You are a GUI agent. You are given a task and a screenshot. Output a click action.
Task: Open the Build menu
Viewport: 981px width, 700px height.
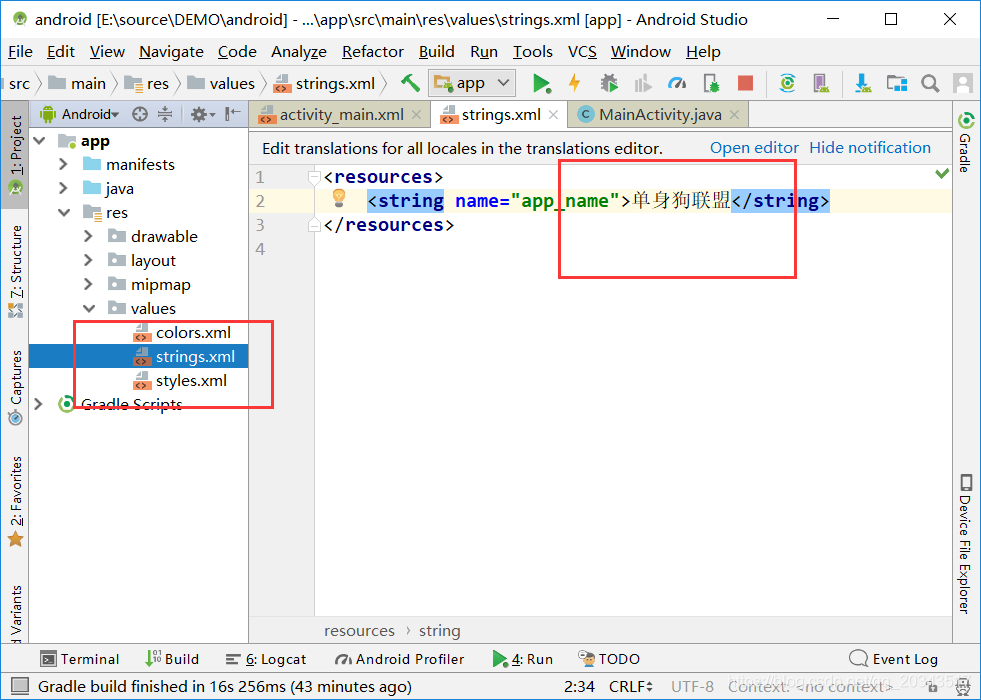pyautogui.click(x=437, y=51)
